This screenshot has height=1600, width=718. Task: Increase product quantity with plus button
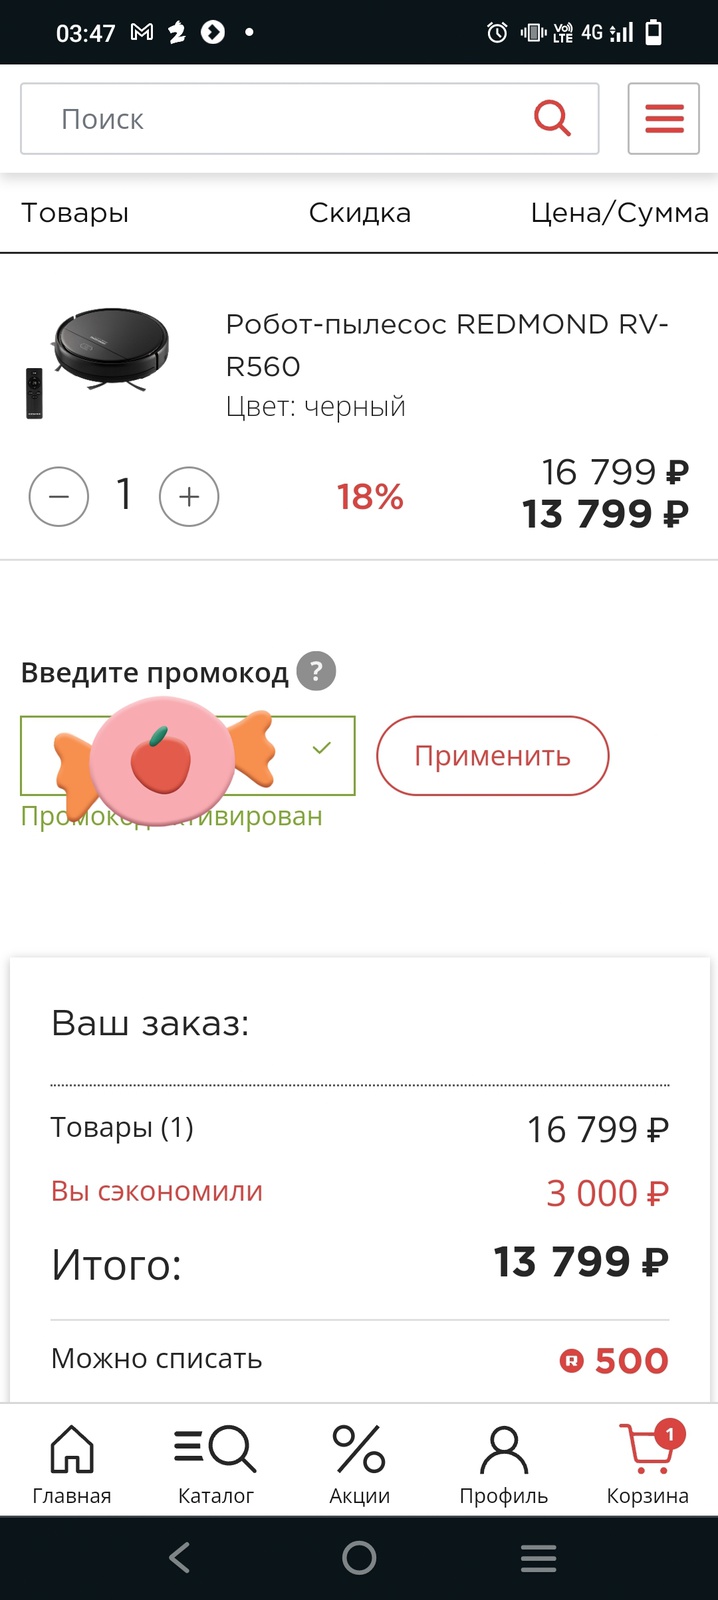click(x=189, y=496)
